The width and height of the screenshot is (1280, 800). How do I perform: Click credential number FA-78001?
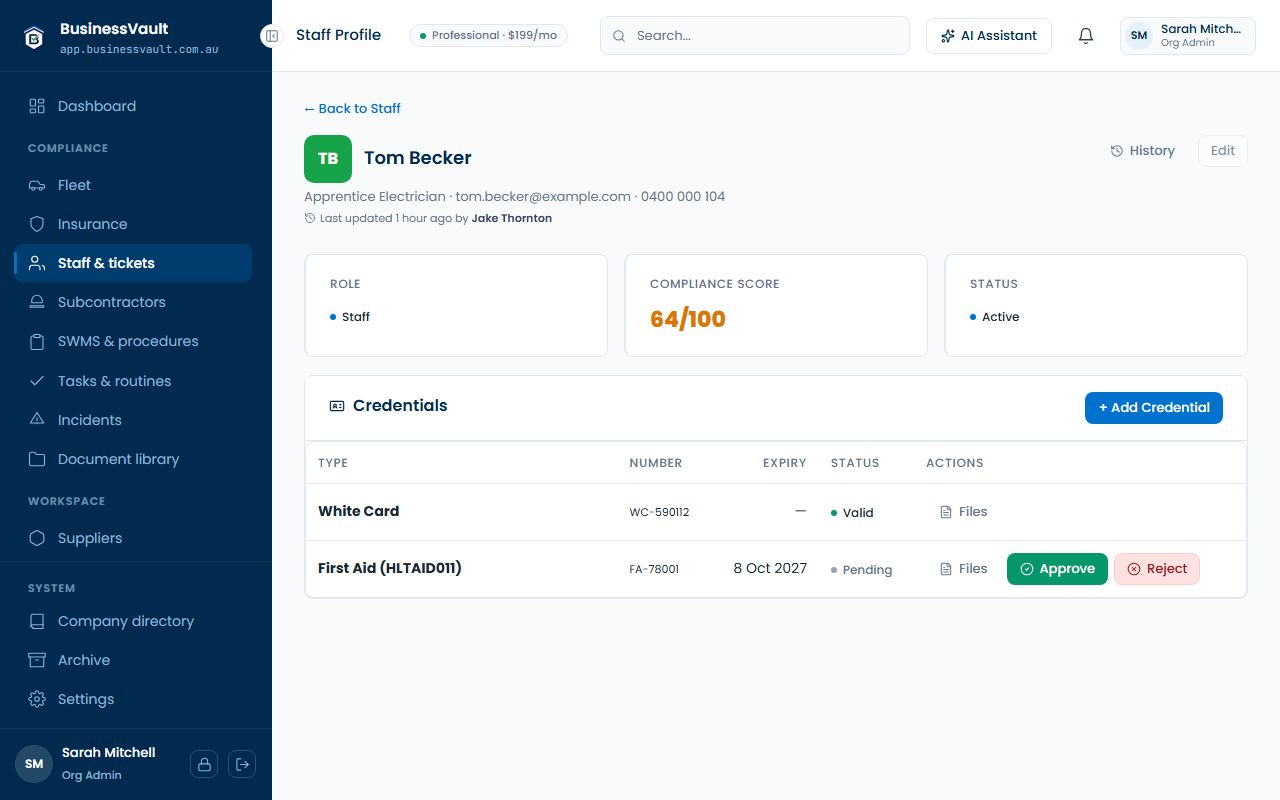point(654,570)
